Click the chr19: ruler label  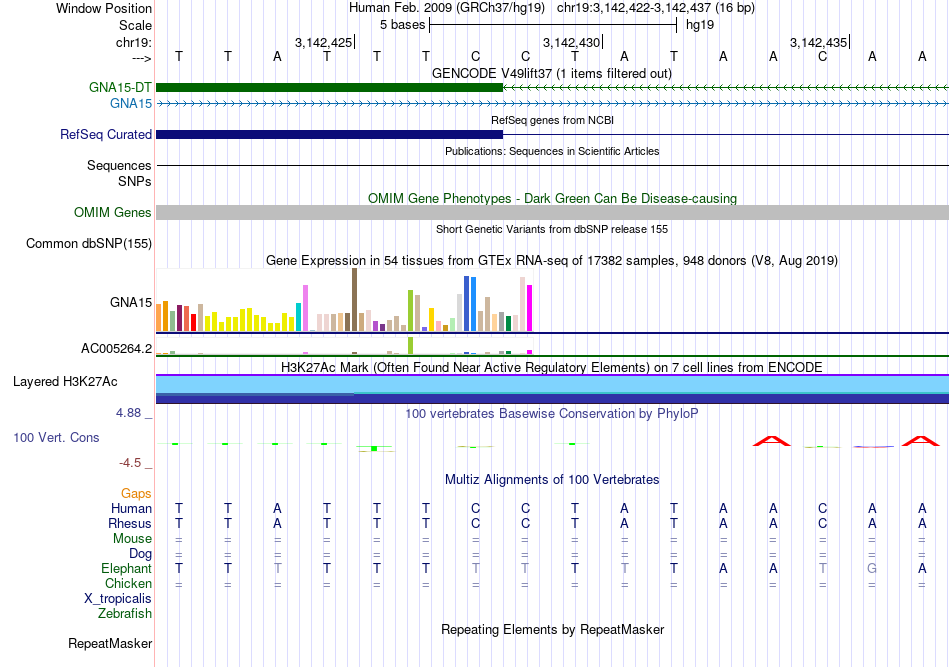(134, 42)
